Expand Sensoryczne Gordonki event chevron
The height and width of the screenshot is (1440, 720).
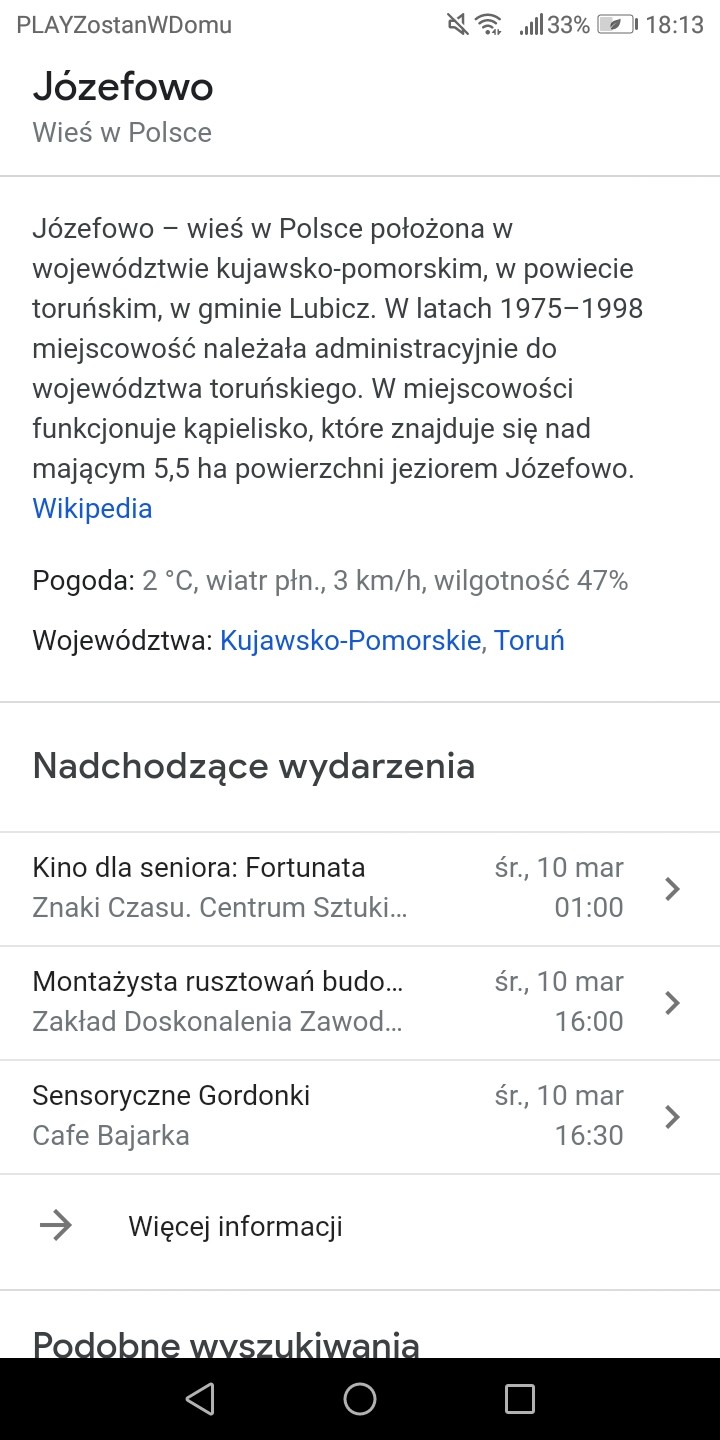pos(673,1116)
